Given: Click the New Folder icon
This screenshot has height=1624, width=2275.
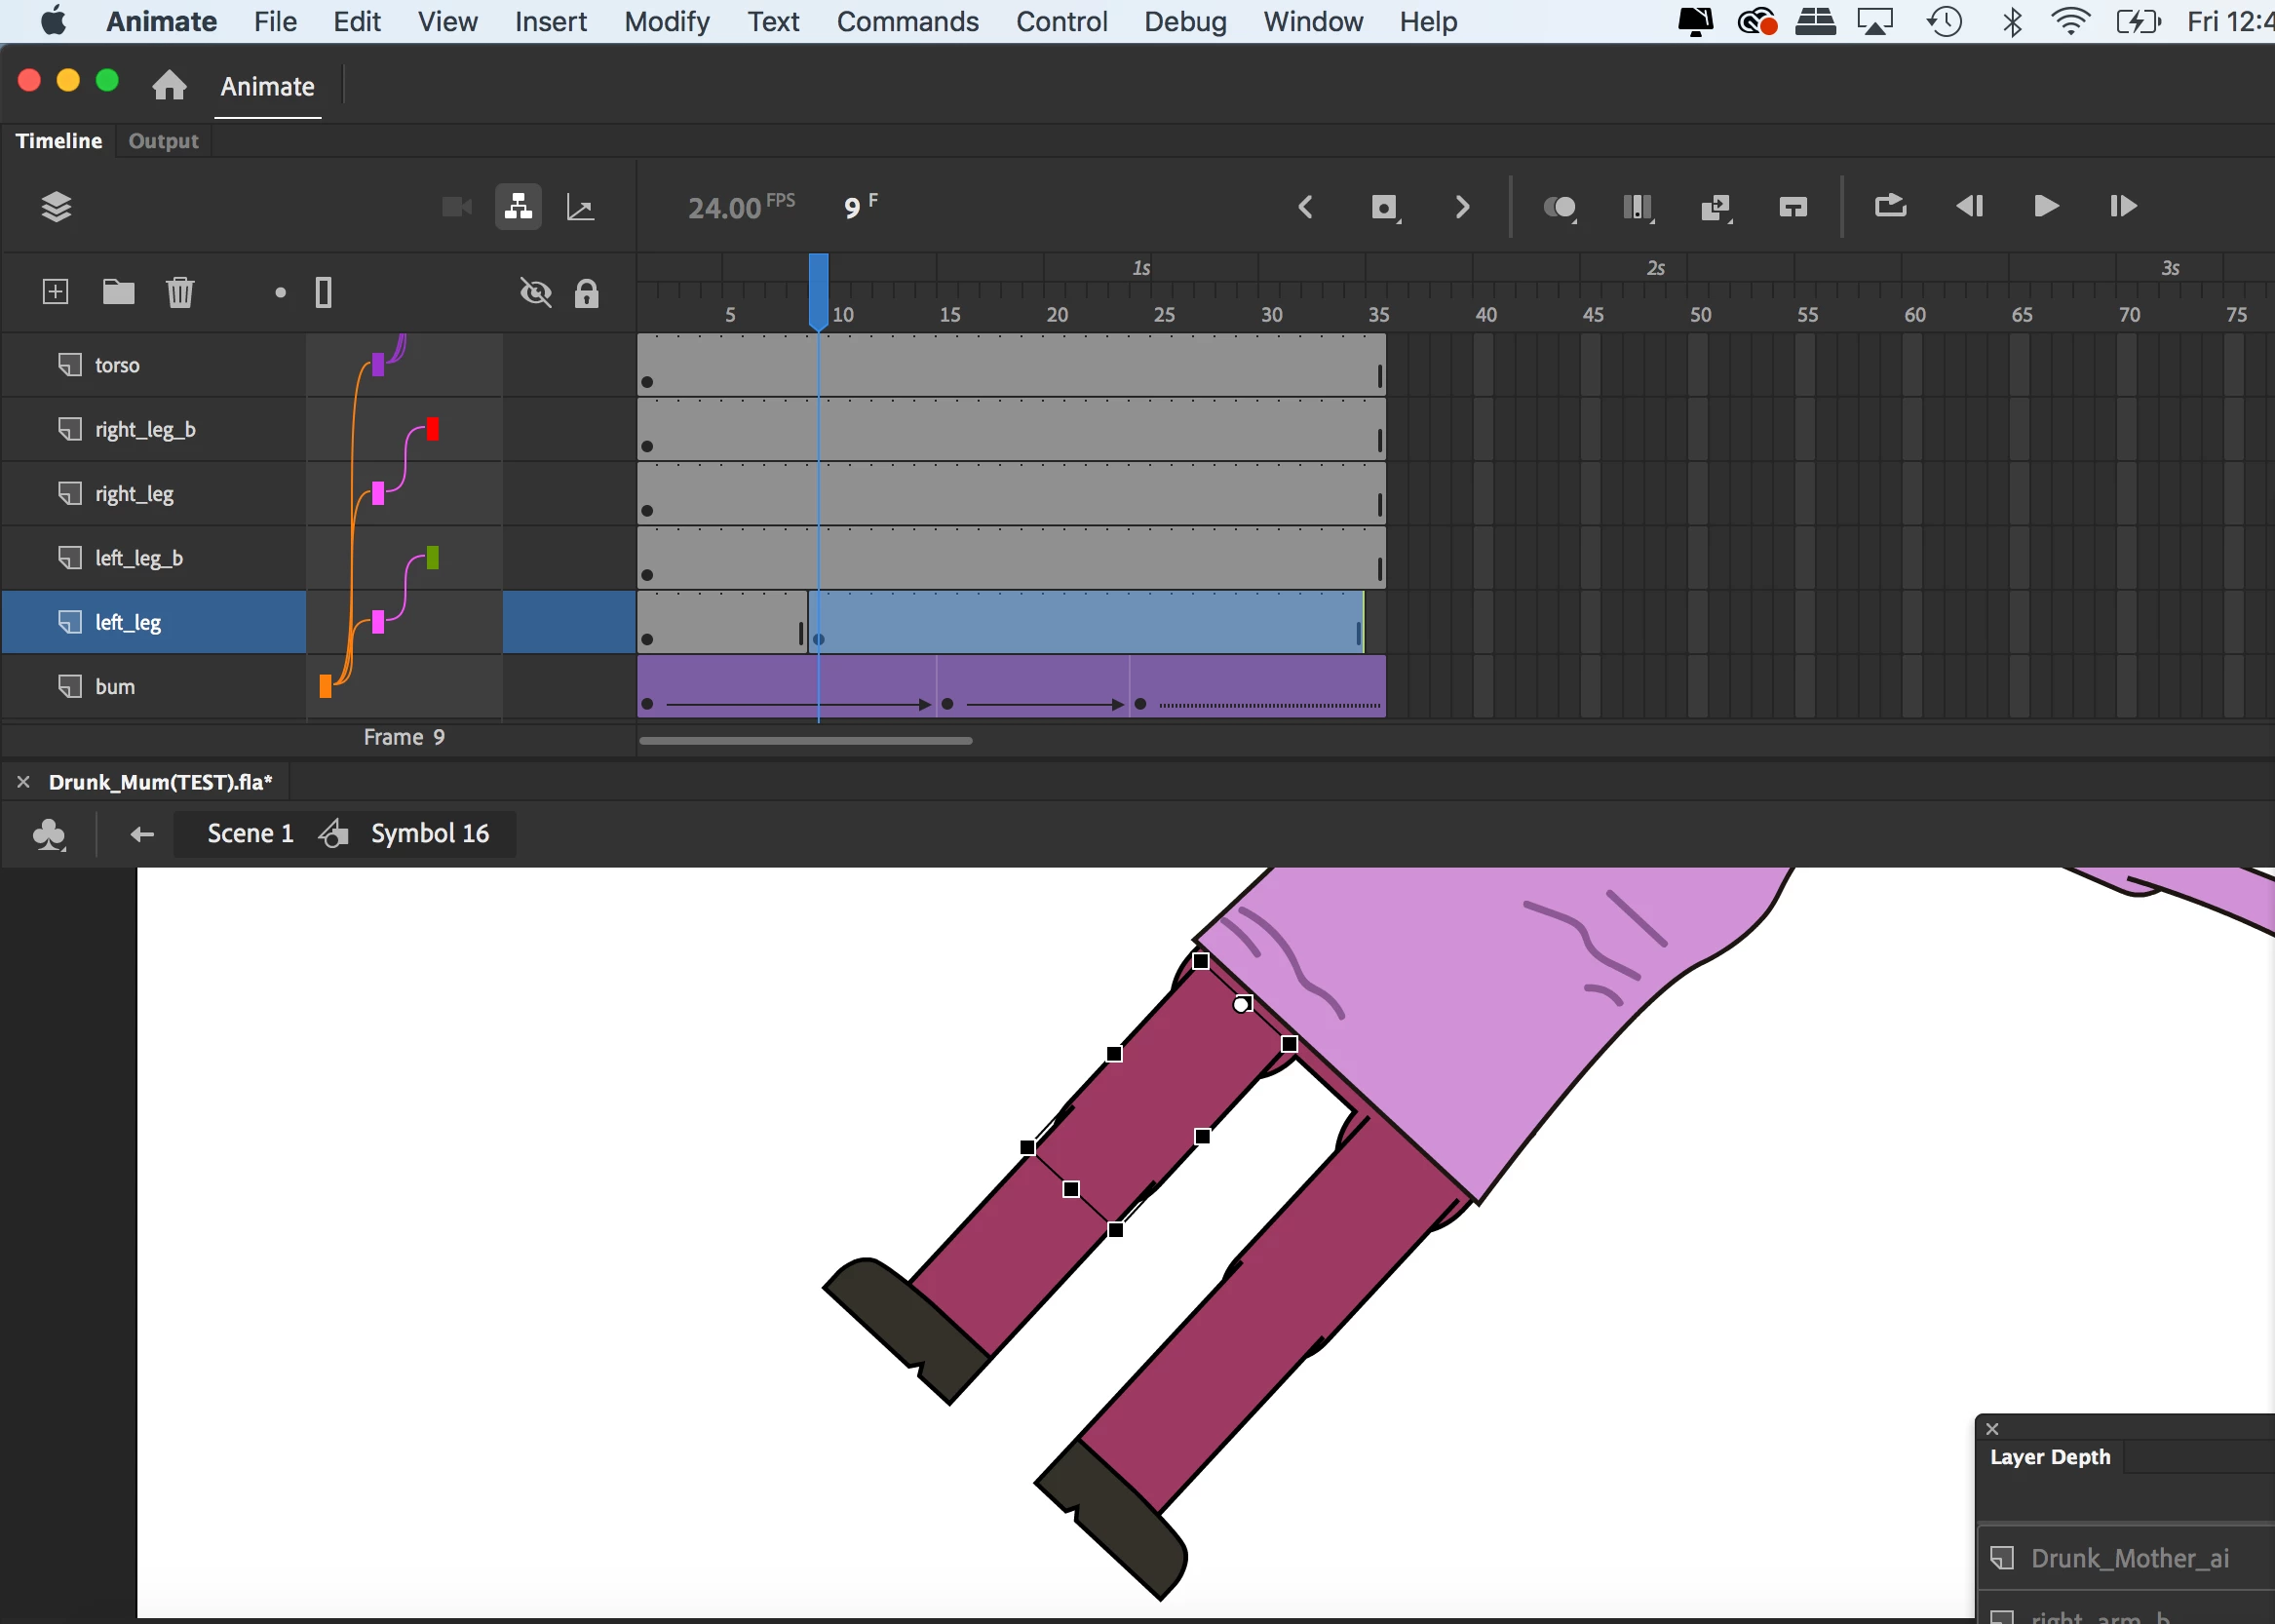Looking at the screenshot, I should 118,292.
